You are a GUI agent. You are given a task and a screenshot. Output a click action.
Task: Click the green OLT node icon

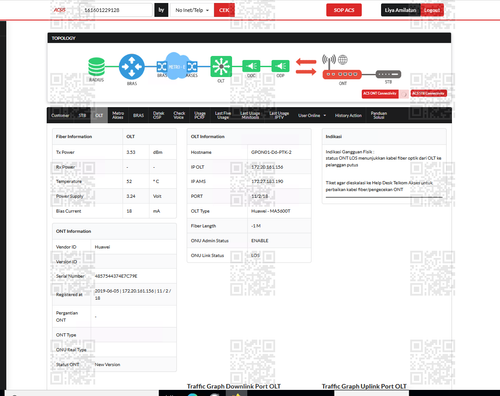coord(221,67)
